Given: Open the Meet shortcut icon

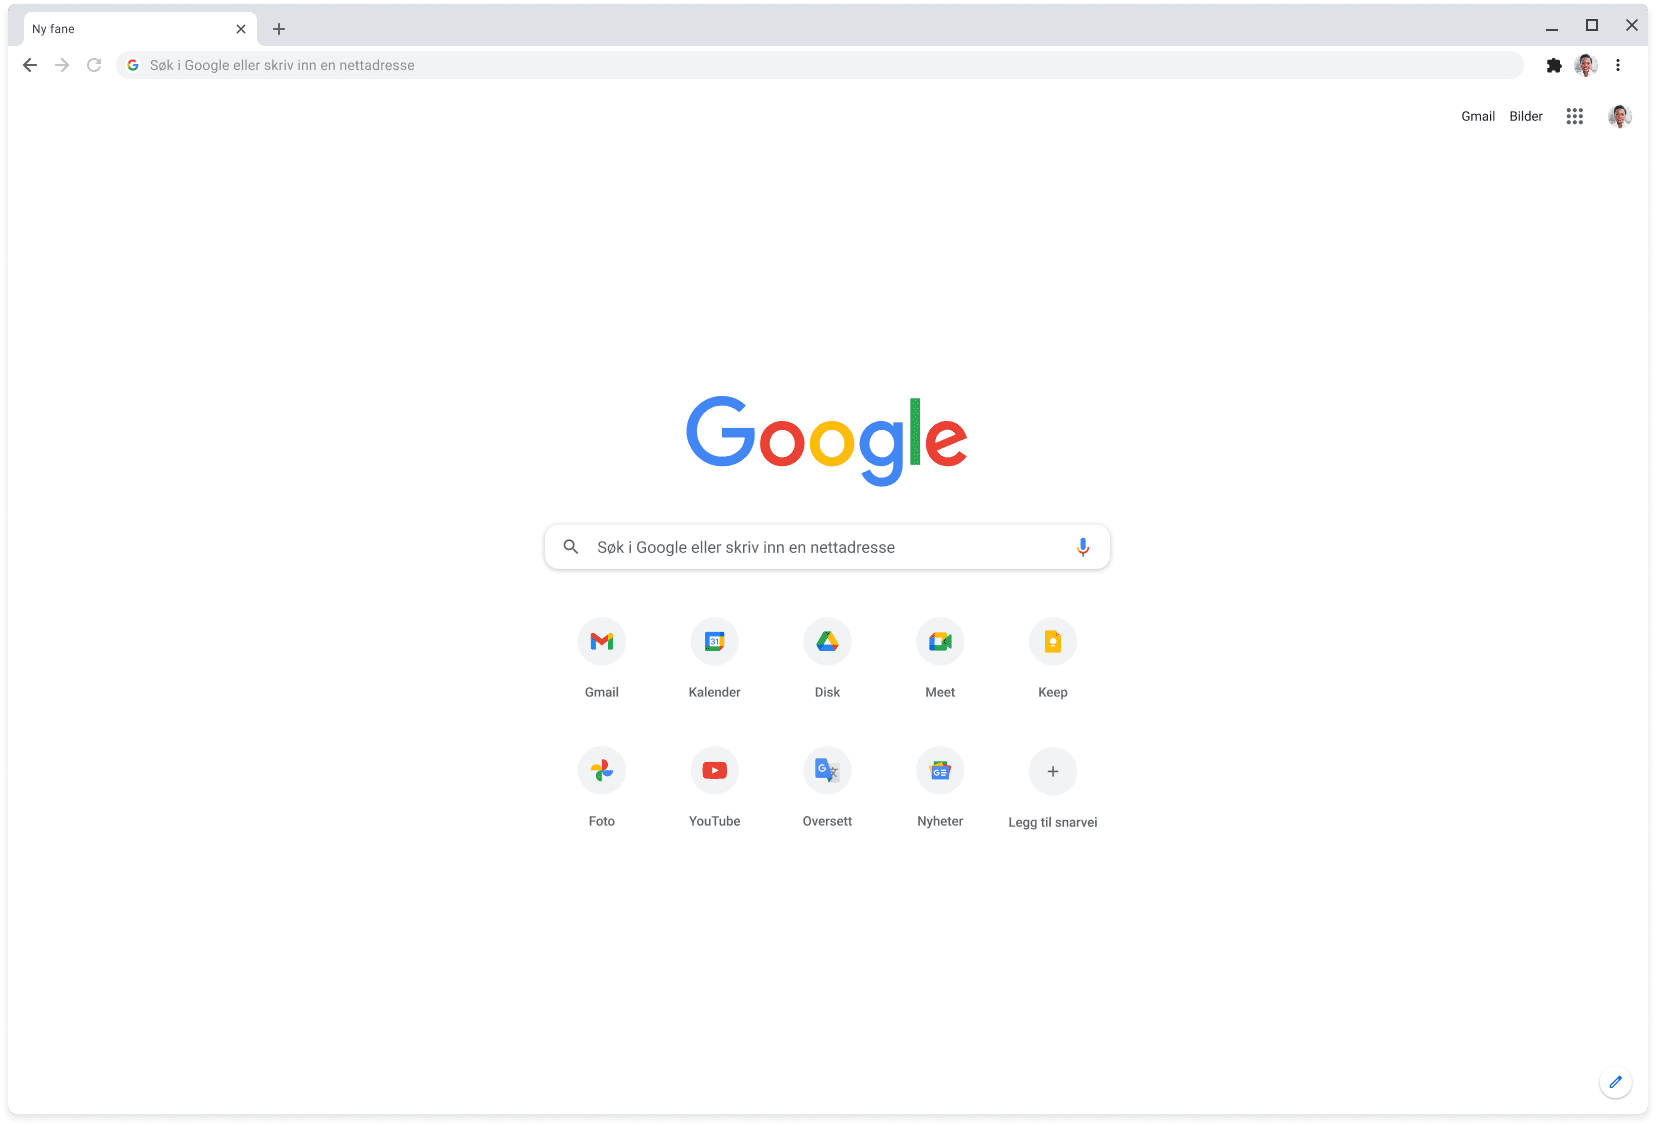Looking at the screenshot, I should coord(940,642).
